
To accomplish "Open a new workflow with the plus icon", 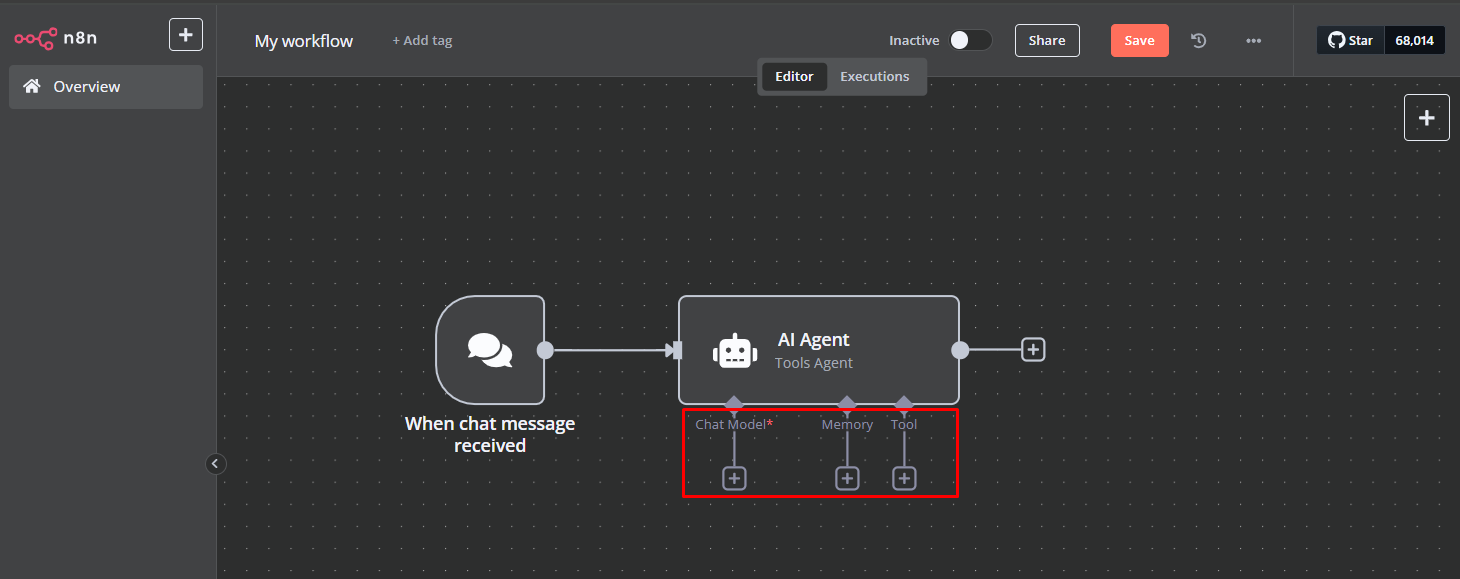I will 186,34.
